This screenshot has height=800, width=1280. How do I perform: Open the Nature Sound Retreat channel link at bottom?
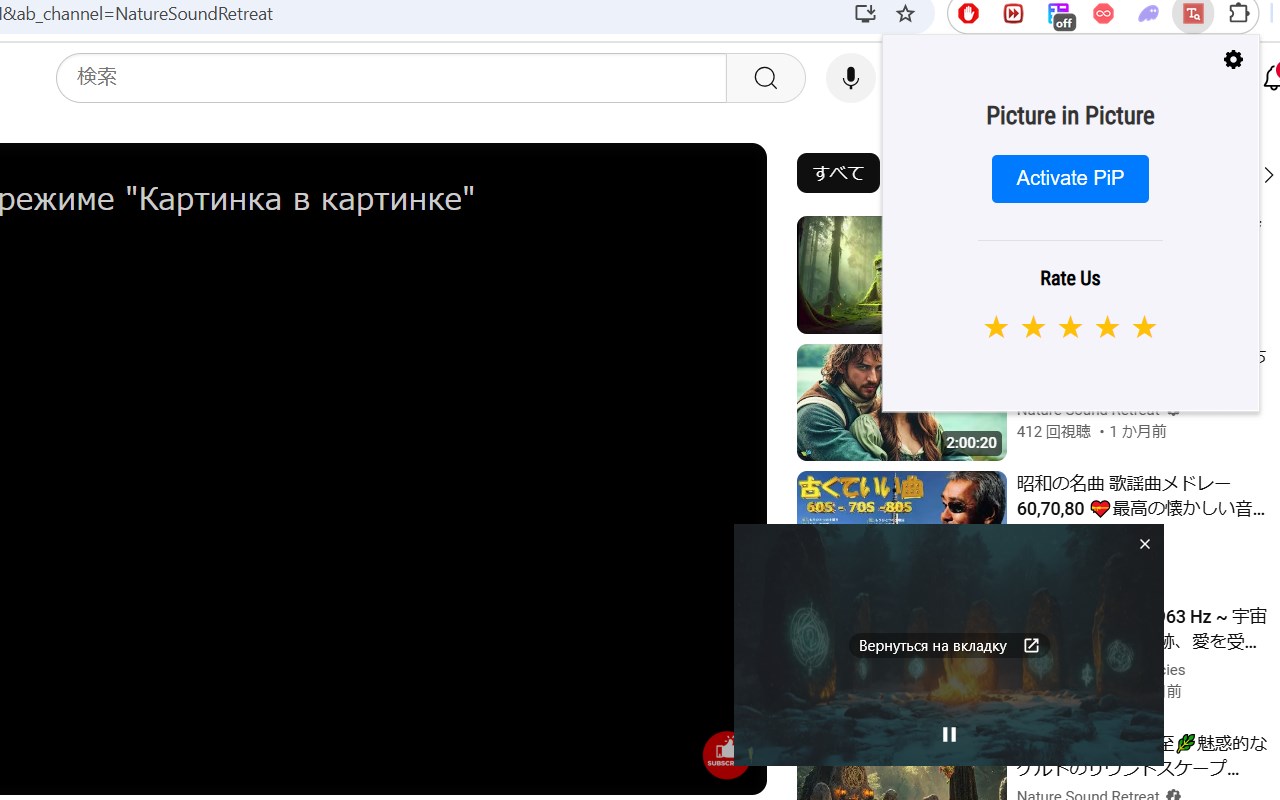(1088, 796)
